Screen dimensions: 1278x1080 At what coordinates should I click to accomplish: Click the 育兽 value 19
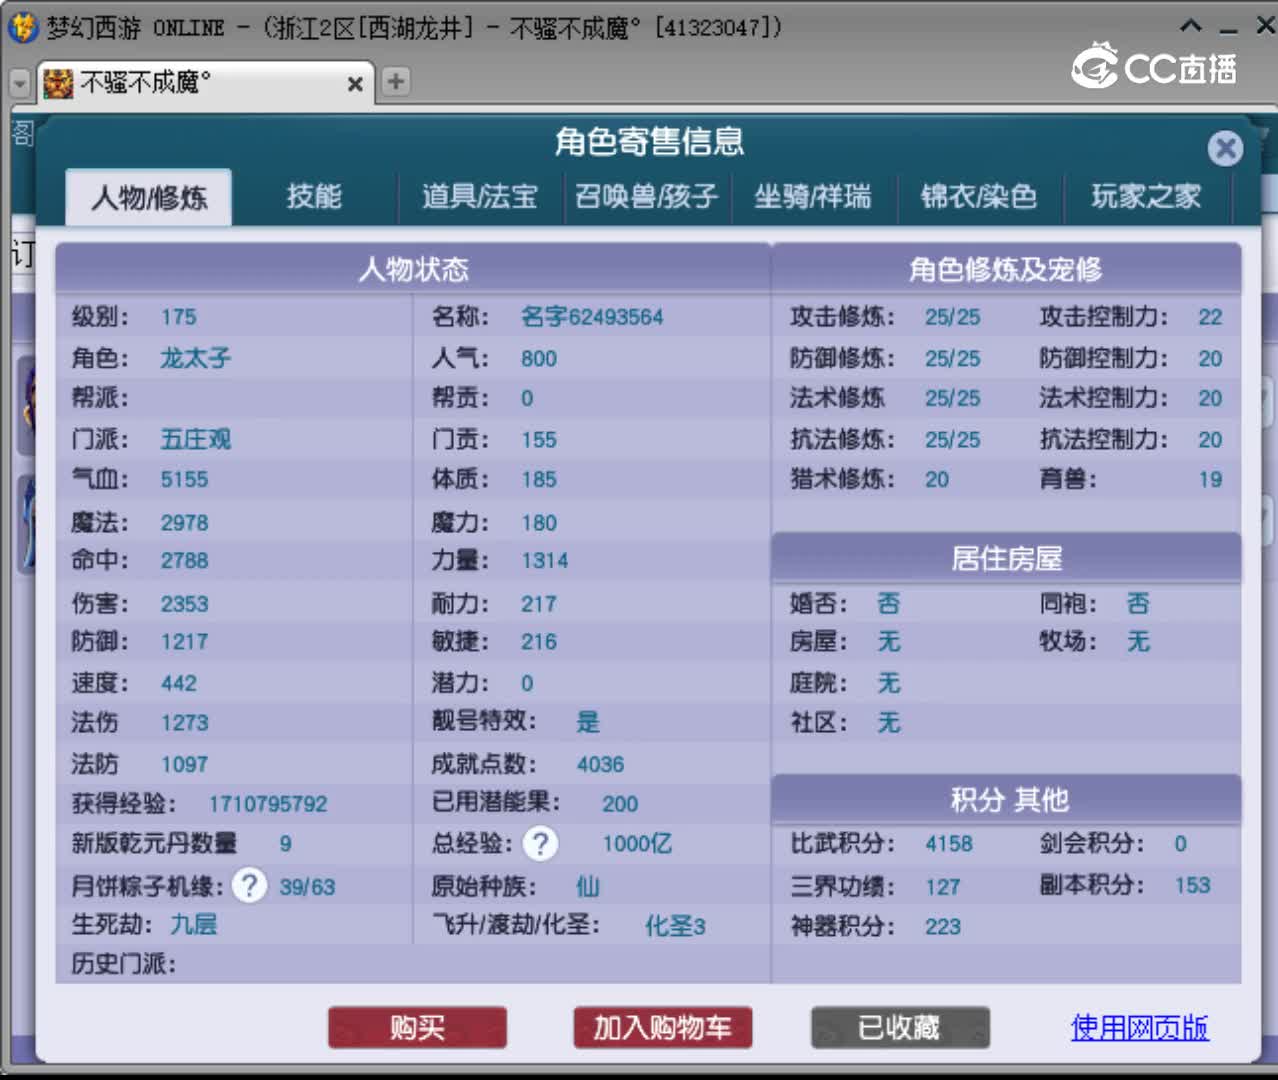click(1210, 479)
